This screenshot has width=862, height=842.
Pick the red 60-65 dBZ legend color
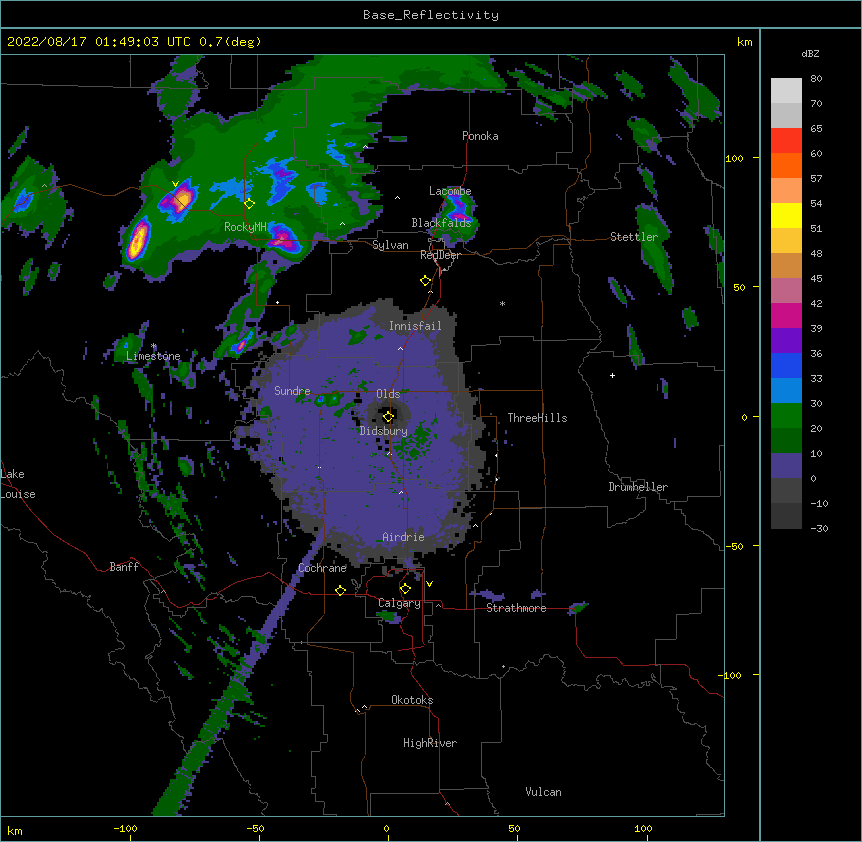pos(786,141)
